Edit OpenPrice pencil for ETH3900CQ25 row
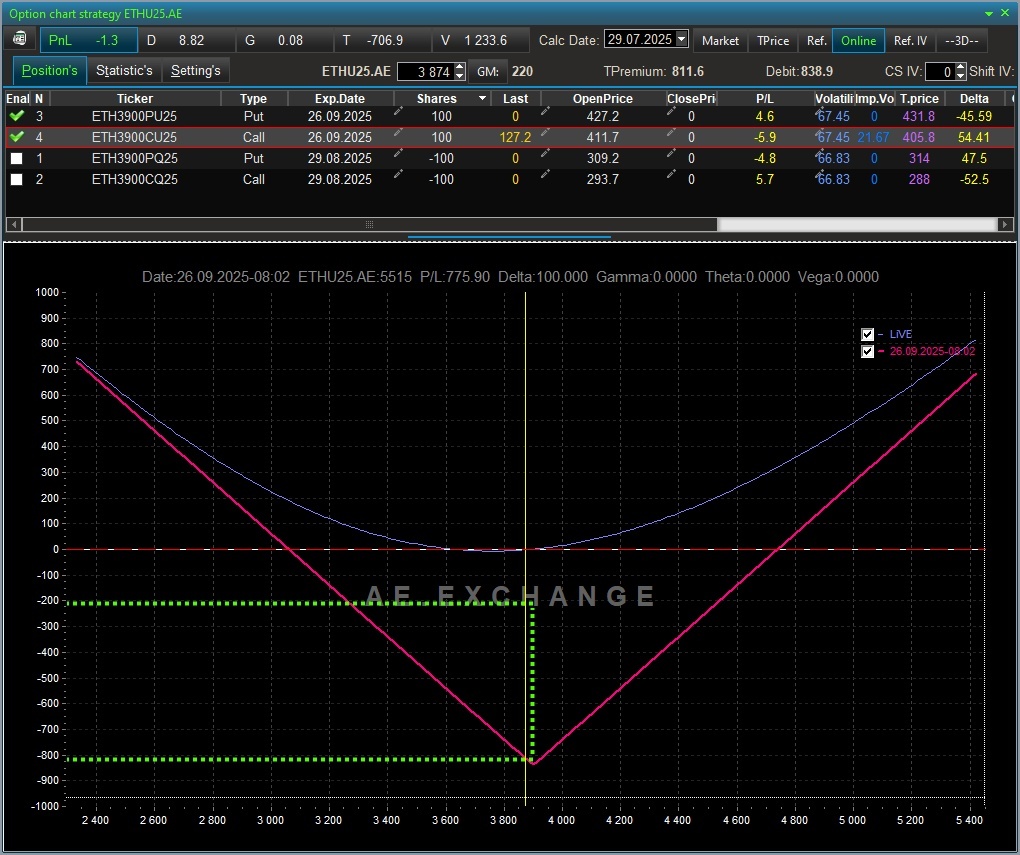Viewport: 1020px width, 855px height. (x=545, y=174)
